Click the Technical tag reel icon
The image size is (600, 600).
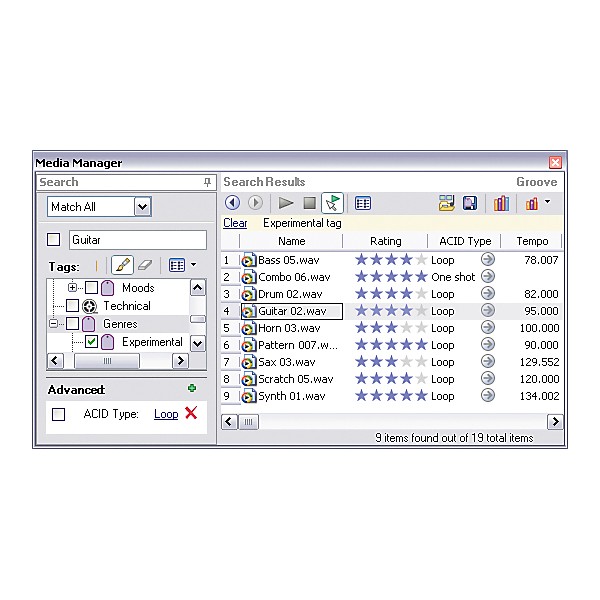(x=90, y=306)
